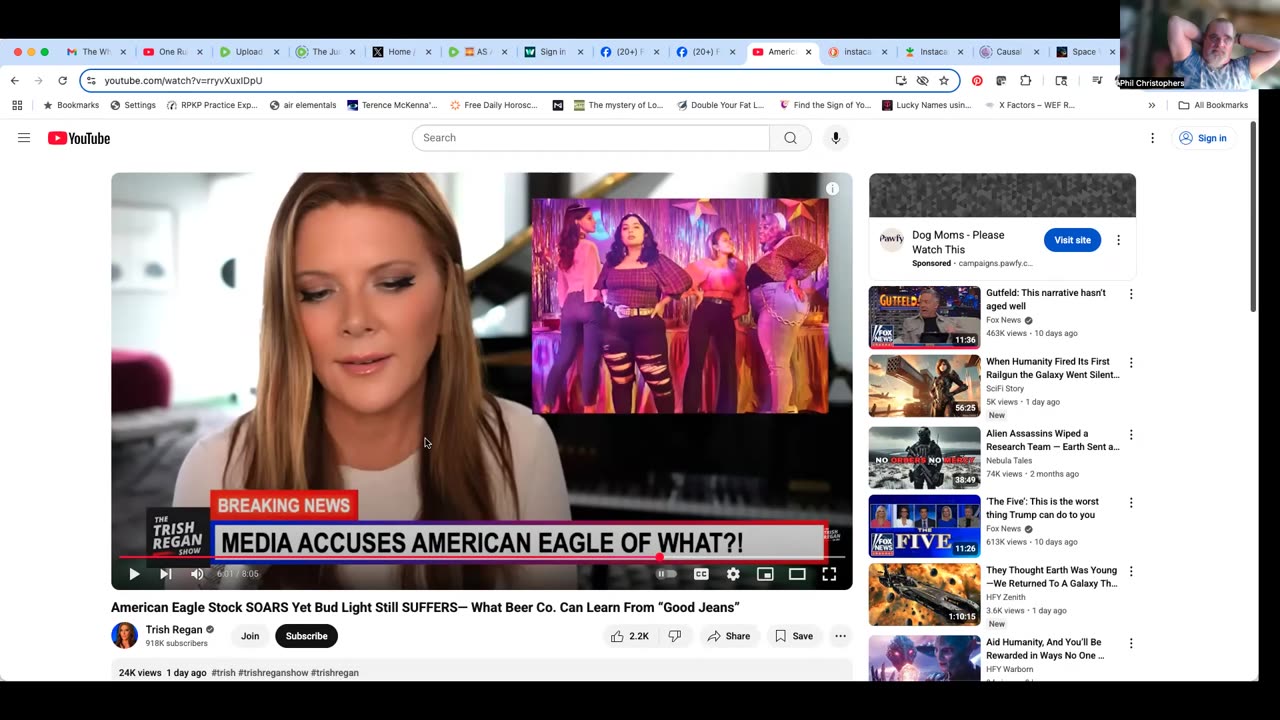Image resolution: width=1280 pixels, height=720 pixels.
Task: Open the Gutfeld narrative video thumbnail
Action: tap(924, 317)
